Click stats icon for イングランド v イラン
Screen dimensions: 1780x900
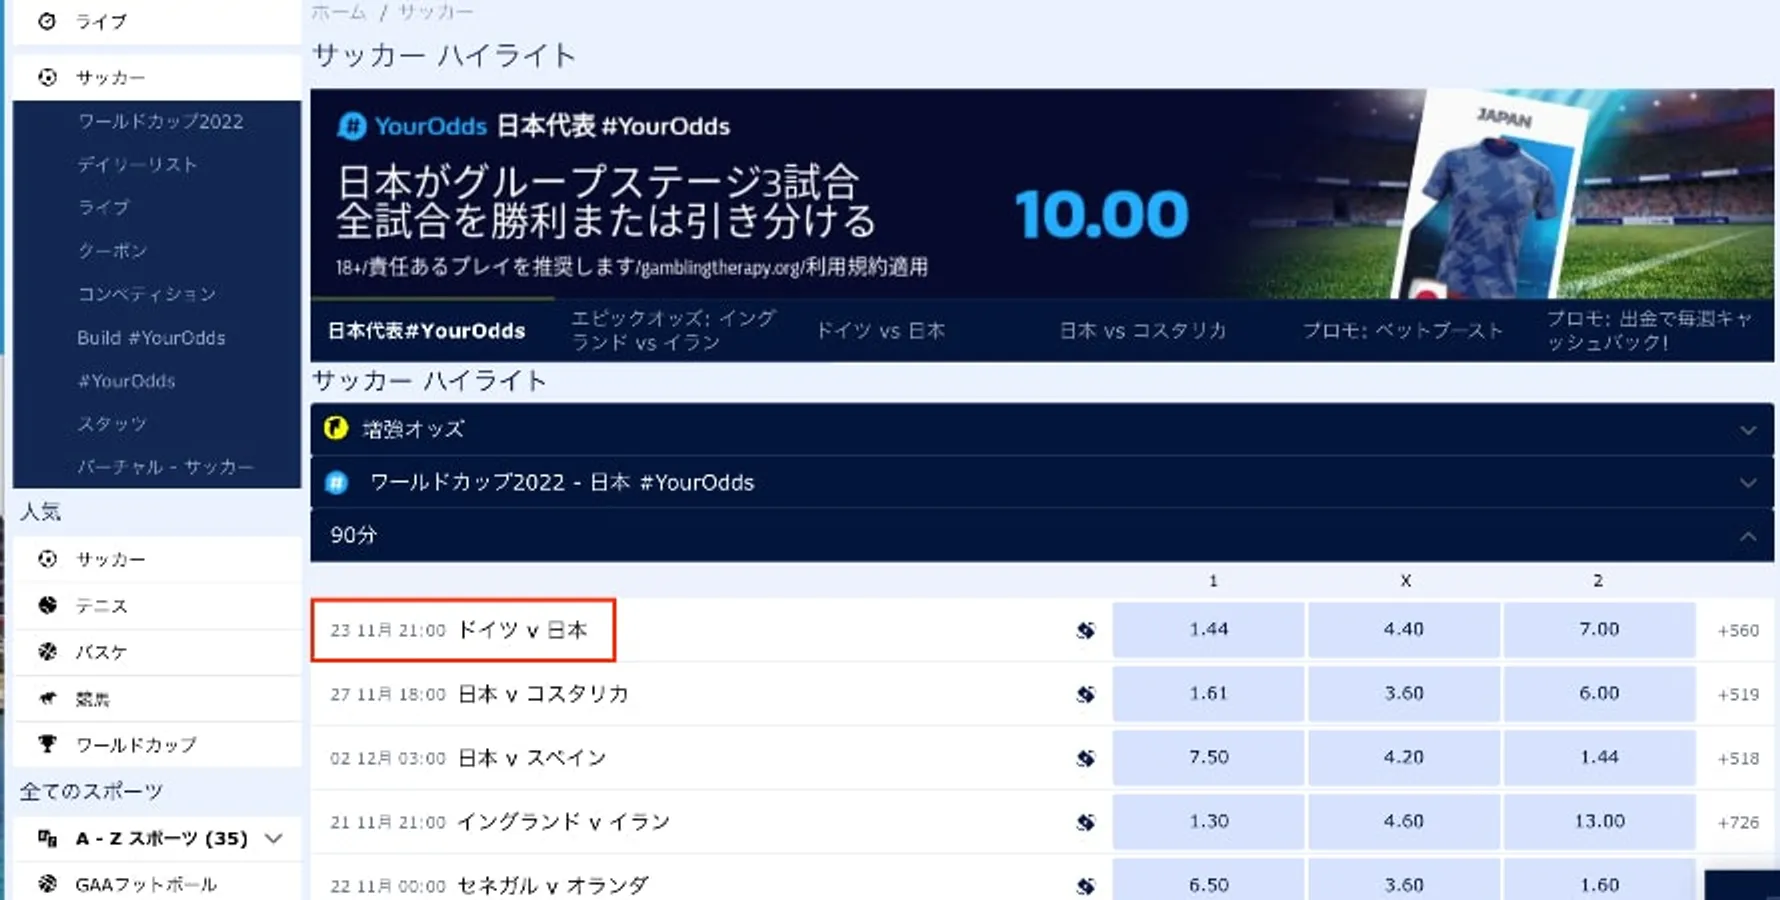[1085, 822]
